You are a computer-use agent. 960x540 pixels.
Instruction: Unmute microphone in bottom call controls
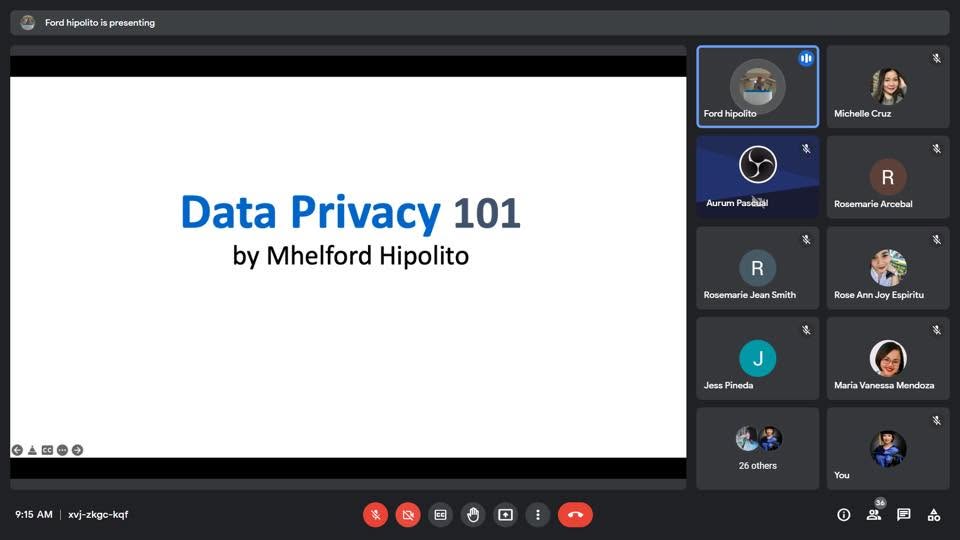(x=375, y=515)
